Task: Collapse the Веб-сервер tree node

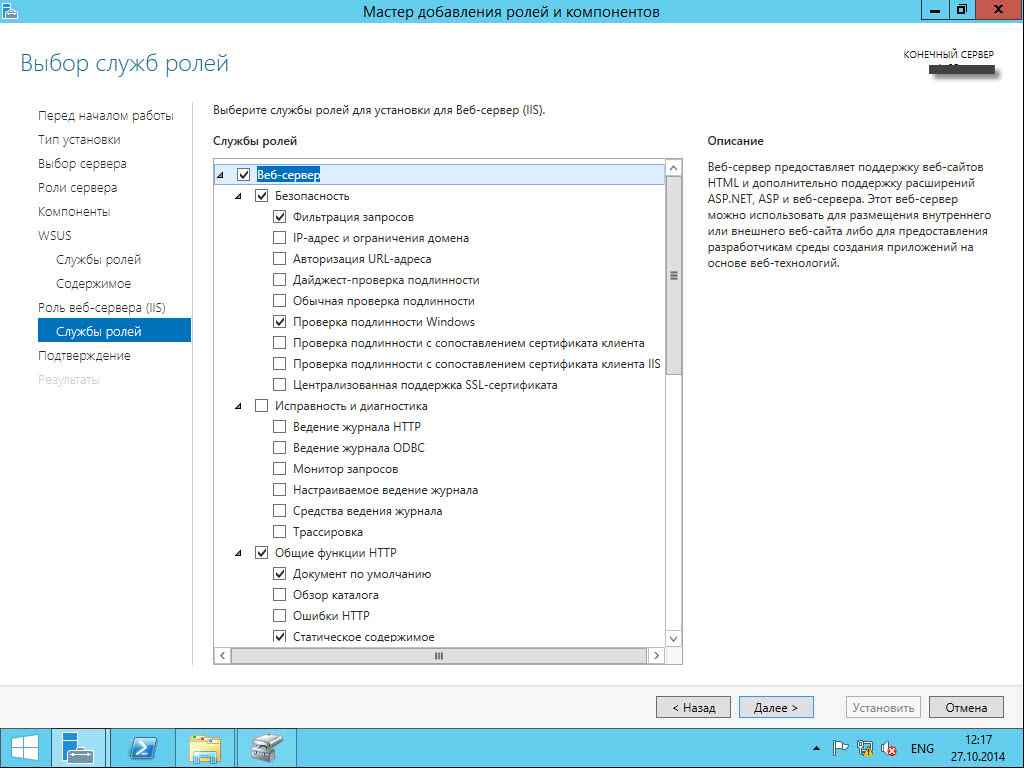Action: tap(221, 175)
